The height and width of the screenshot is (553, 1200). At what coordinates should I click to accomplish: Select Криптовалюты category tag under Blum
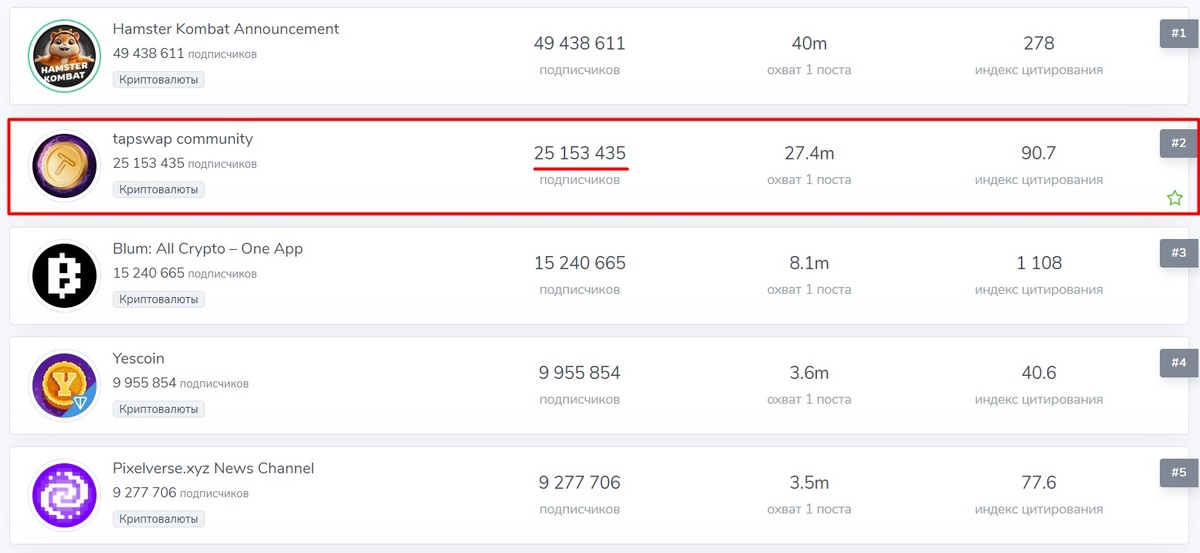[159, 299]
